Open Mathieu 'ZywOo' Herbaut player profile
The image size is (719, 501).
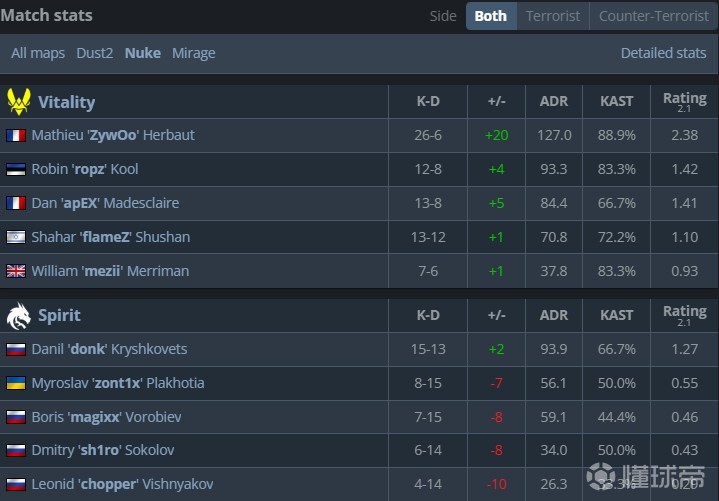point(113,135)
